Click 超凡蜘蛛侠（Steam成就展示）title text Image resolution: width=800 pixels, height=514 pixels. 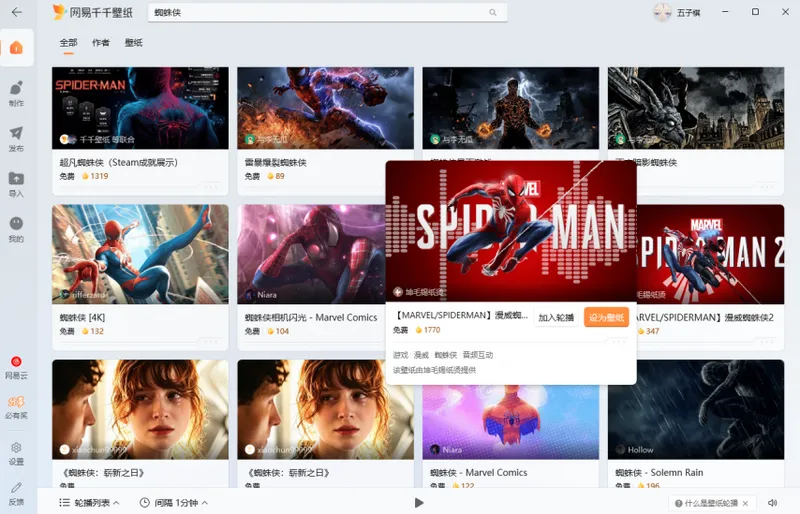tap(118, 162)
